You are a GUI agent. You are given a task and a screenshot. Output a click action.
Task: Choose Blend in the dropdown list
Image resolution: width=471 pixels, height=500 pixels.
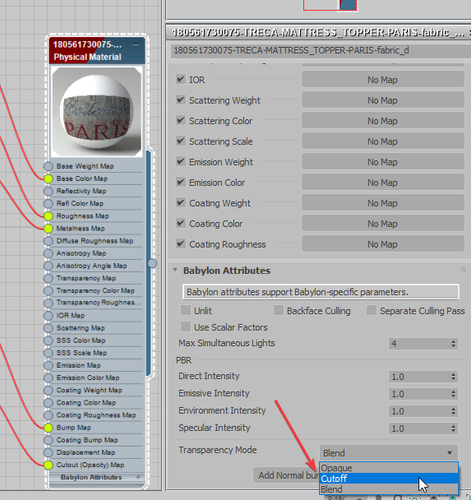[389, 489]
